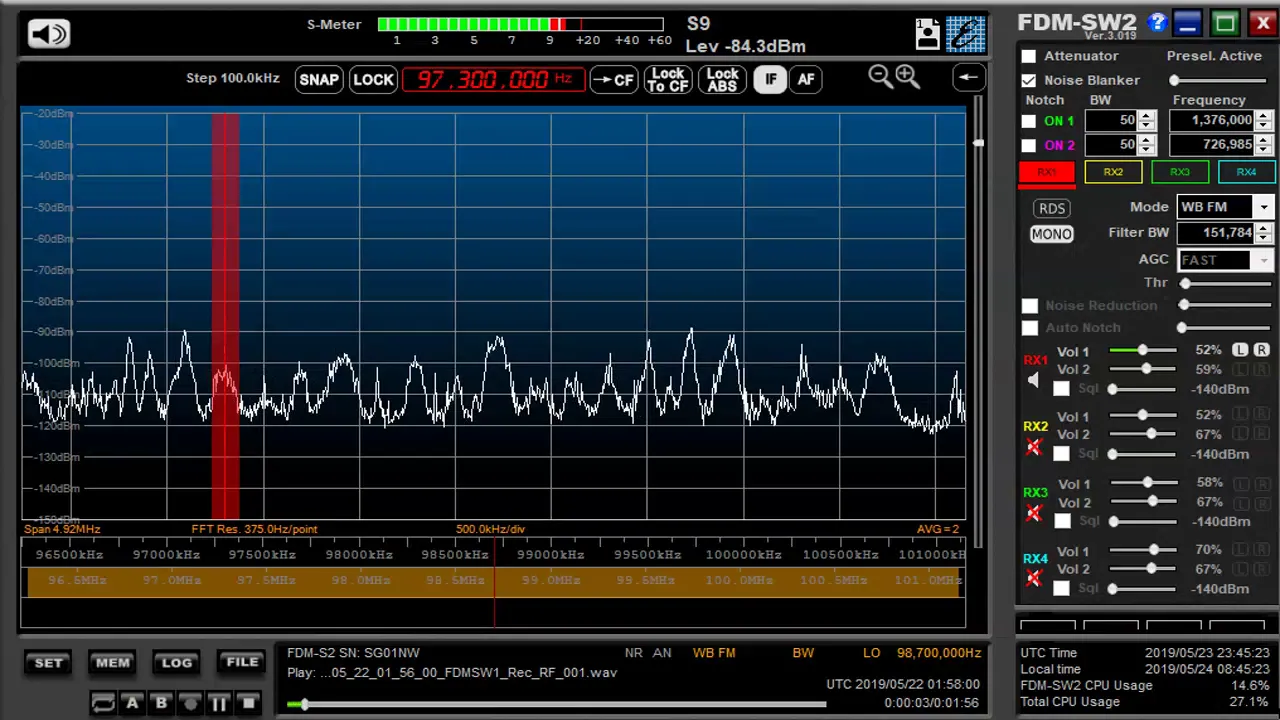Enable the Noise Reduction checkbox

click(x=1030, y=305)
